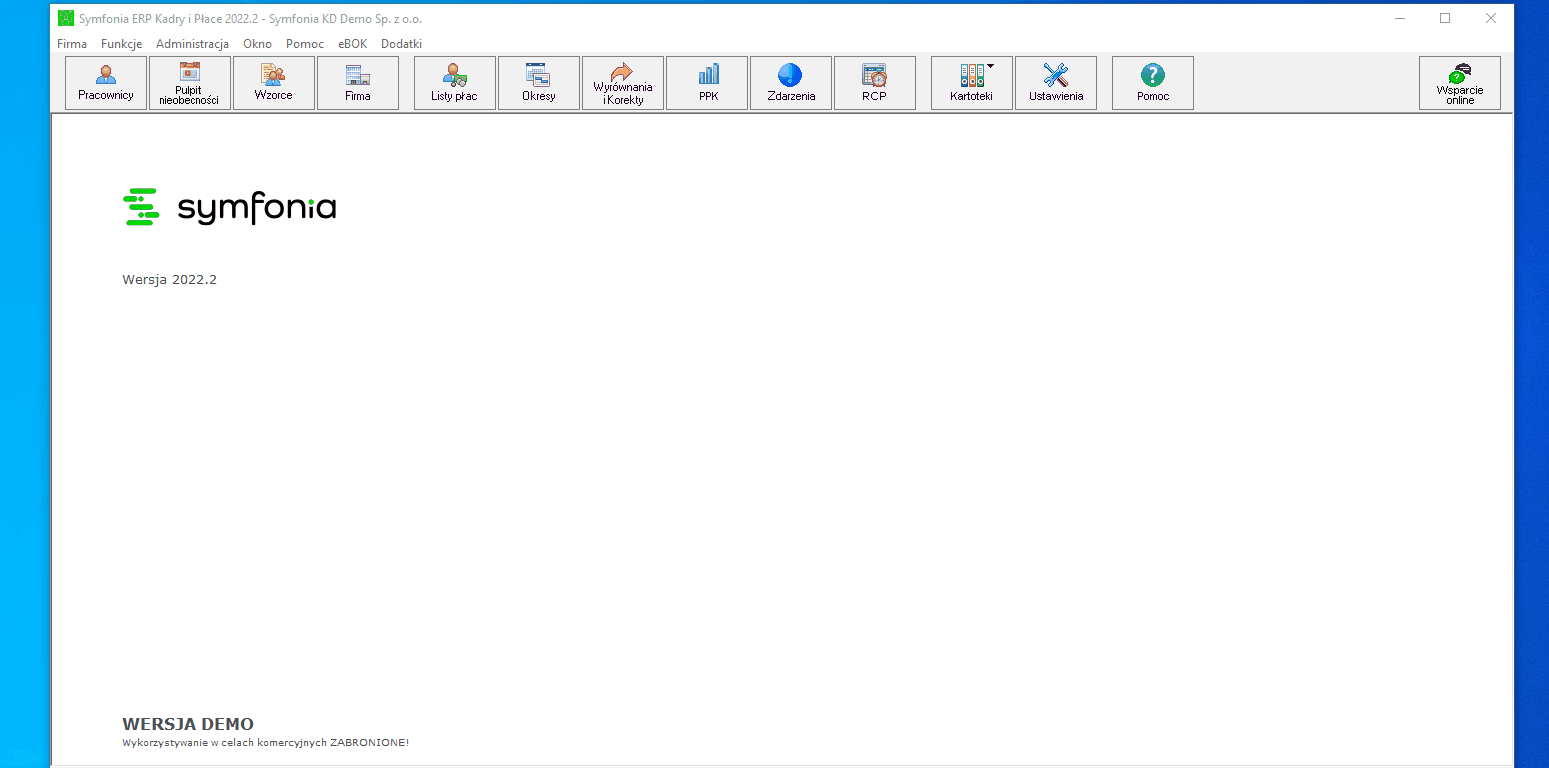Open the Wzorce templates toolbar button
This screenshot has height=768, width=1549.
click(274, 83)
